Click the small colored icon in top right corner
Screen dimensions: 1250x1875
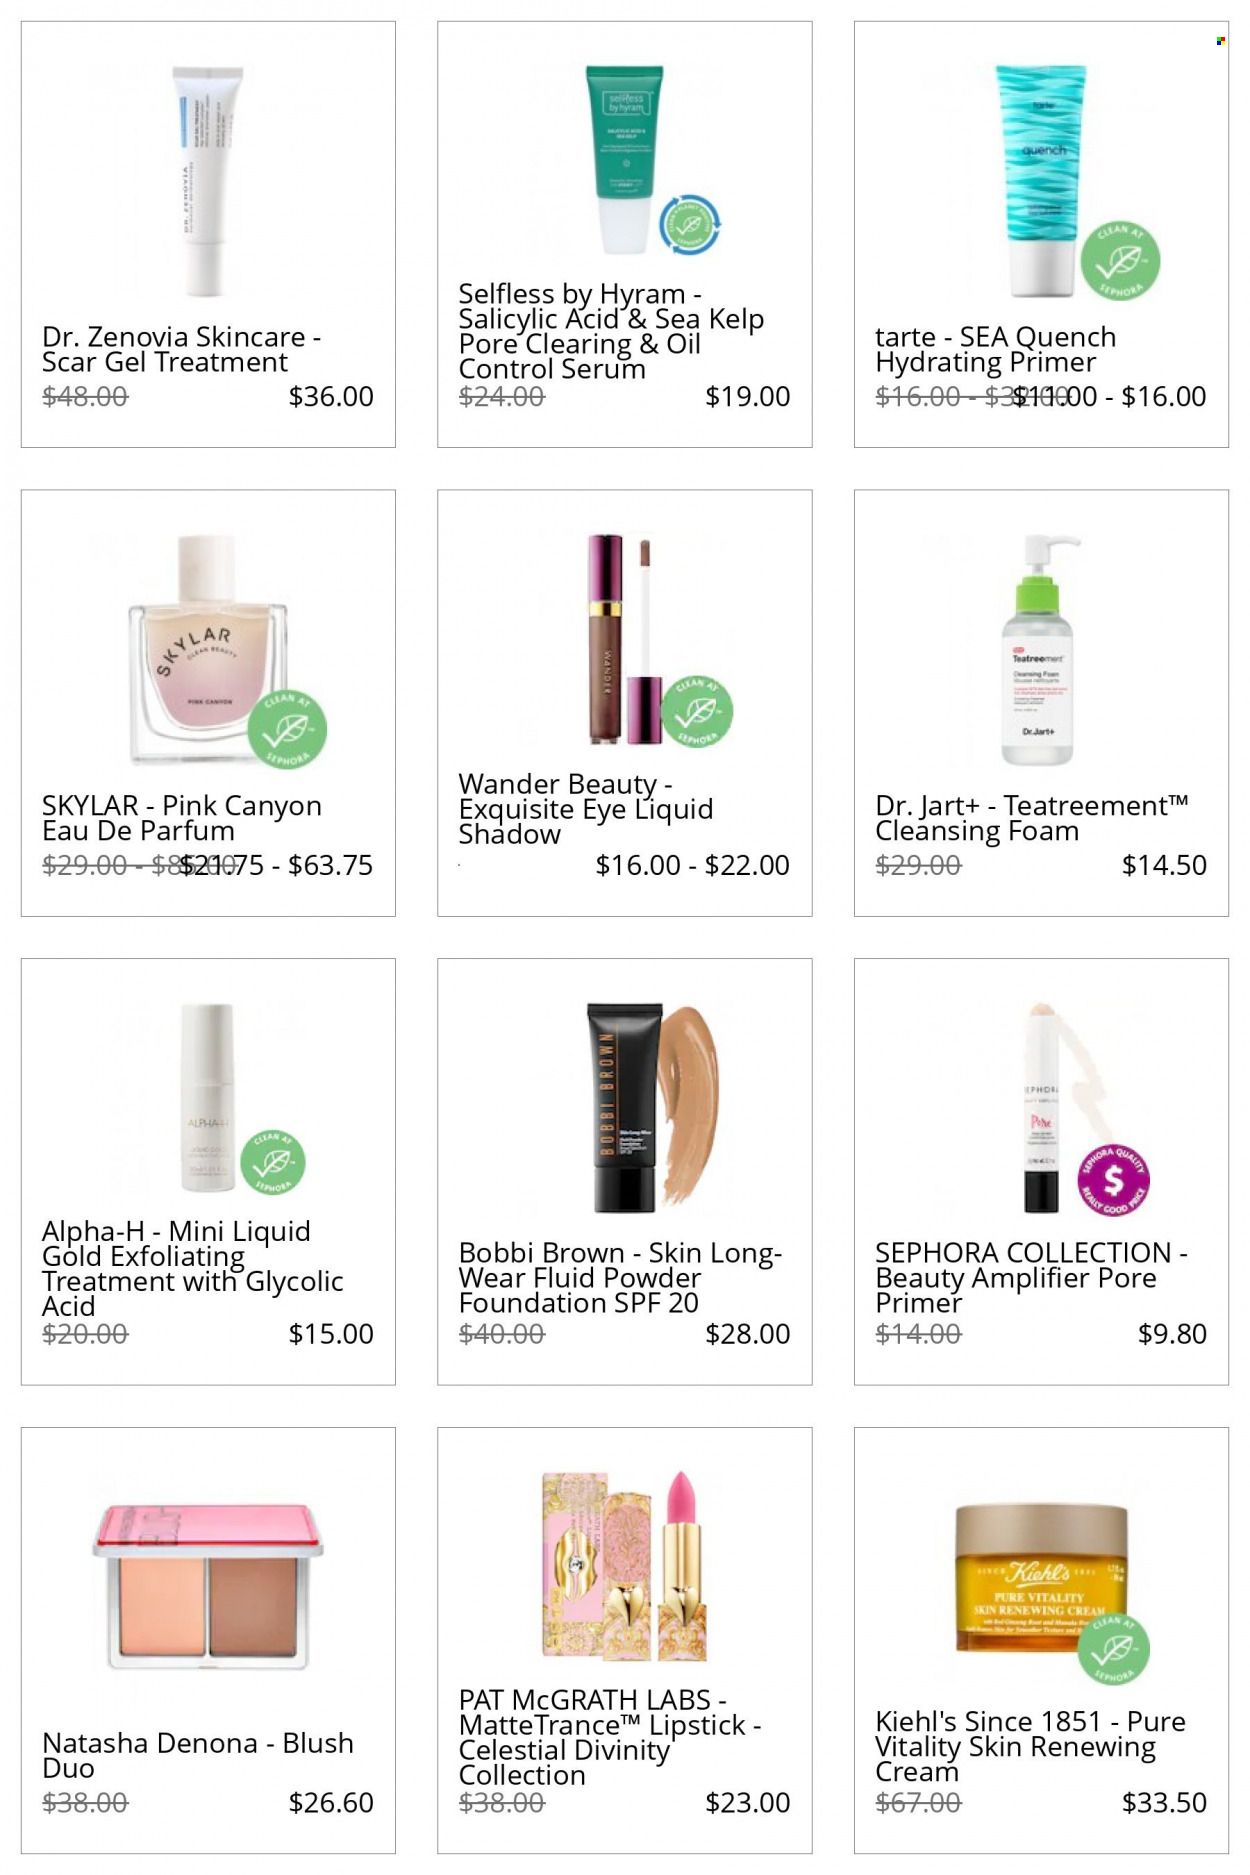click(1220, 41)
